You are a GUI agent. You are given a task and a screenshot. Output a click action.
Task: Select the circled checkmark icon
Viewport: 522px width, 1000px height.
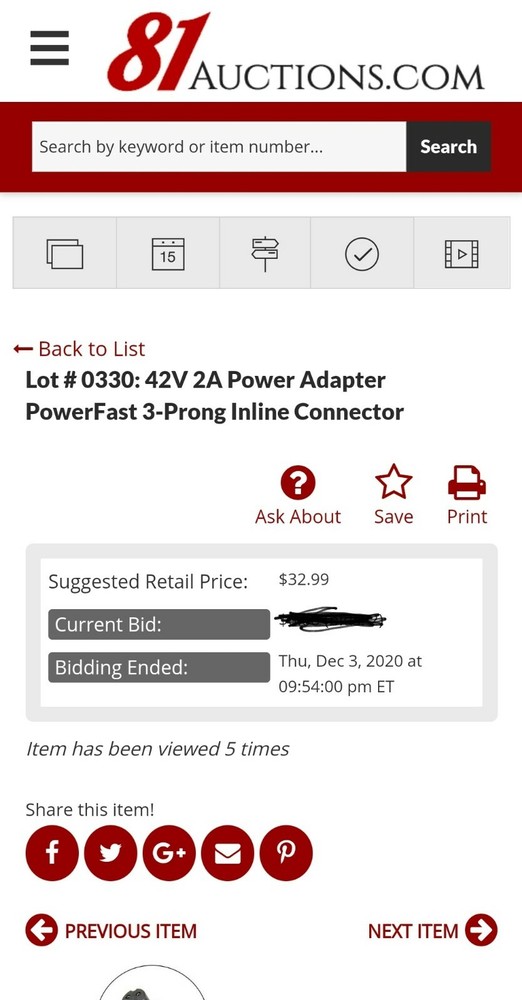(x=362, y=253)
